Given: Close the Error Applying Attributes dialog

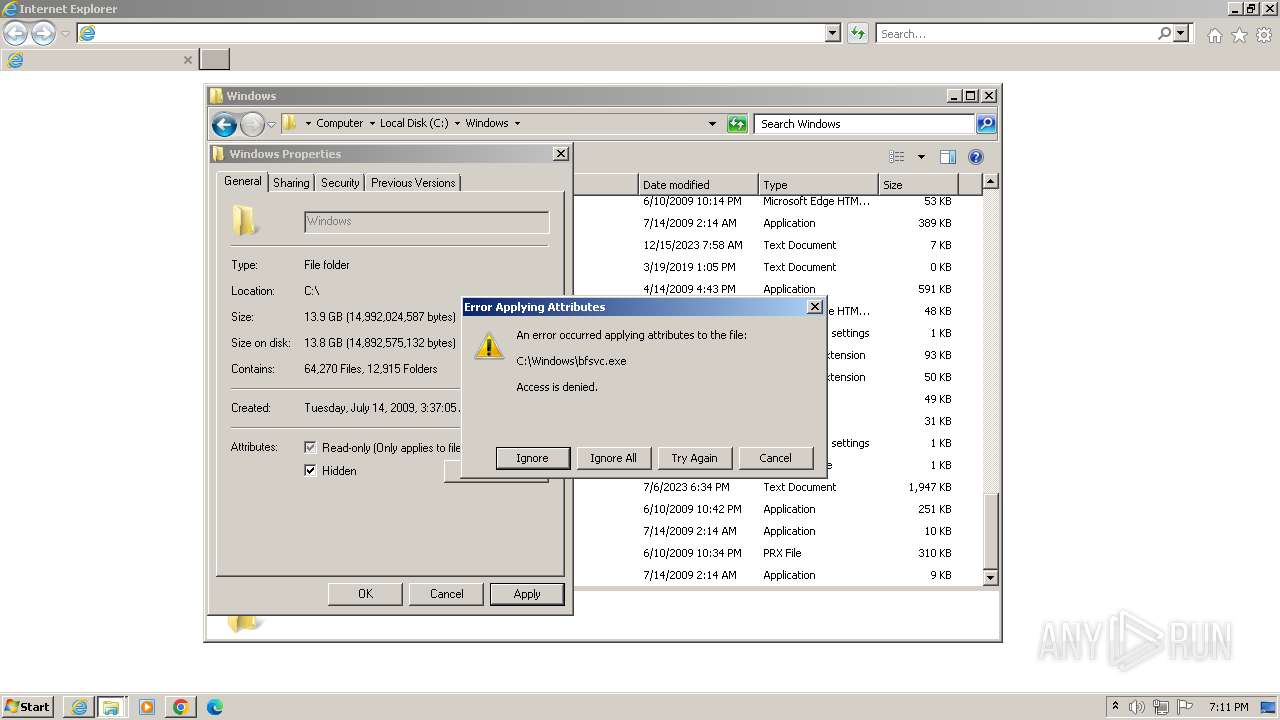Looking at the screenshot, I should [x=814, y=307].
